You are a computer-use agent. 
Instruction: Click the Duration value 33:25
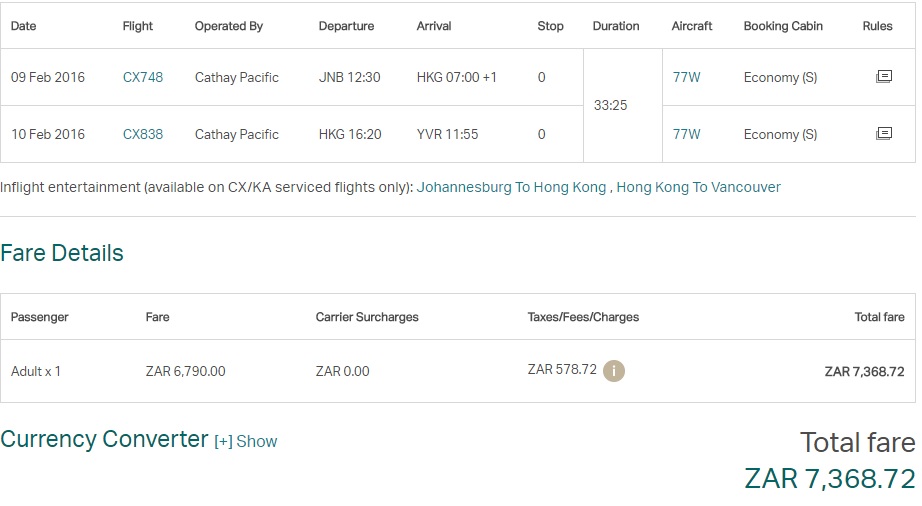610,105
